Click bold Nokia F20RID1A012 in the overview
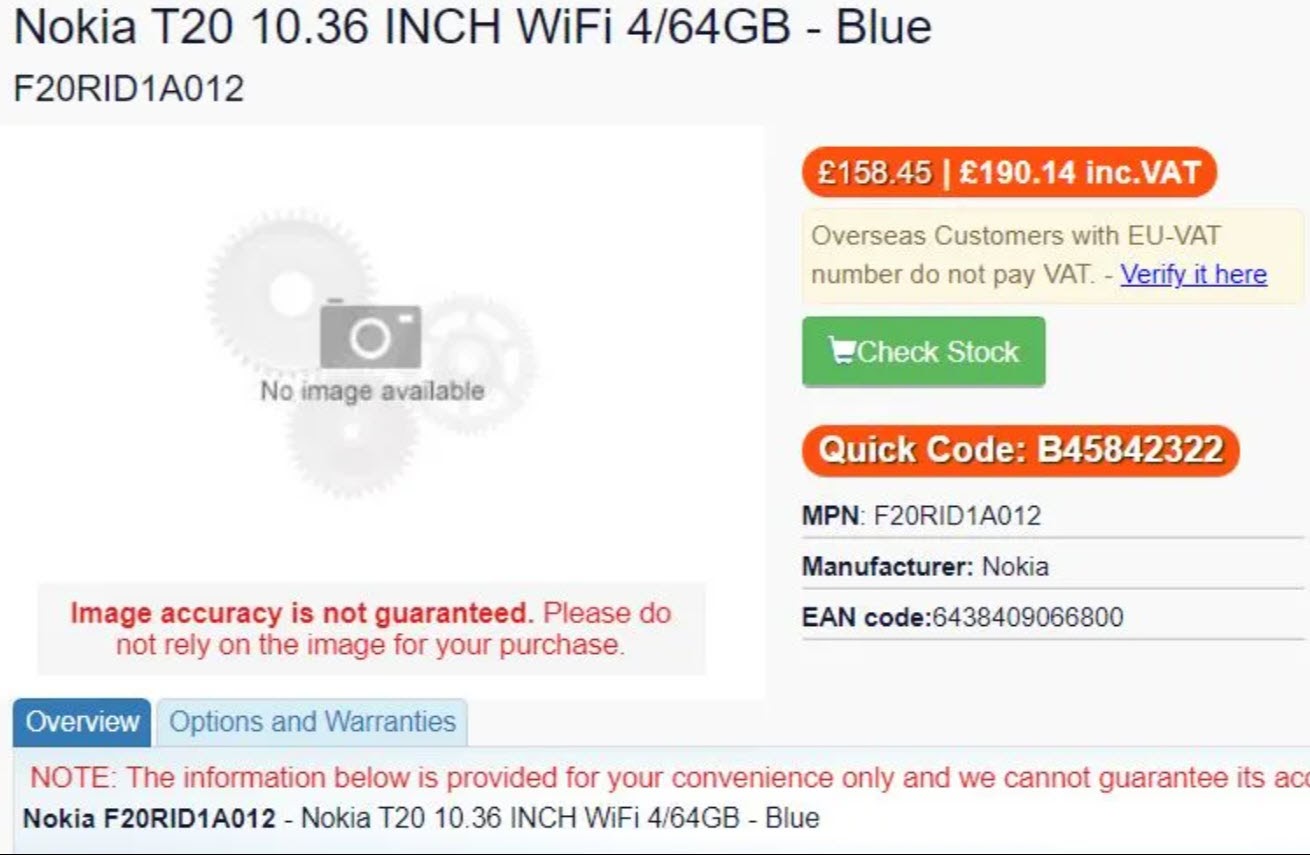Screen dimensions: 1310x855 click(149, 818)
